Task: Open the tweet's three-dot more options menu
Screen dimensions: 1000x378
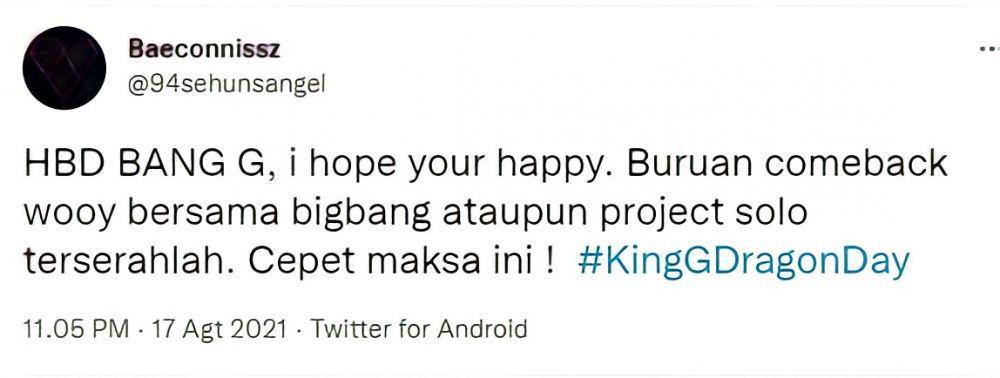Action: click(x=989, y=49)
